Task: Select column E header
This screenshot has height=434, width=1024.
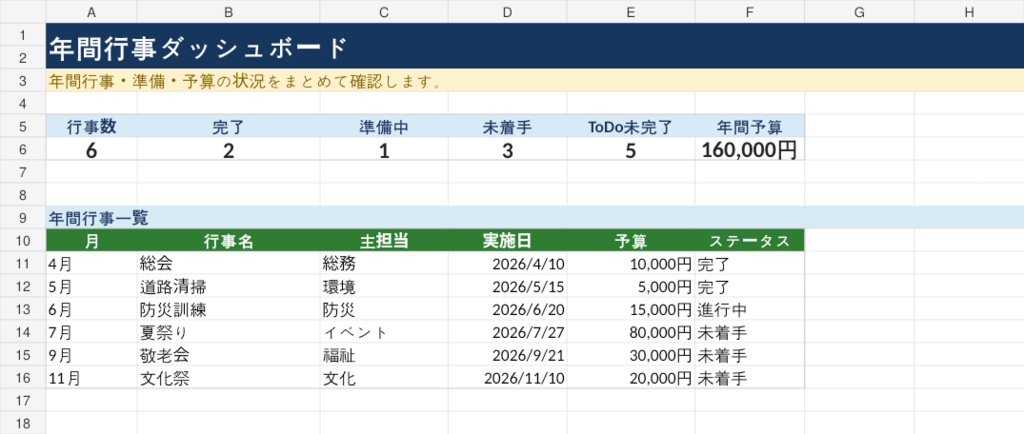Action: click(631, 11)
